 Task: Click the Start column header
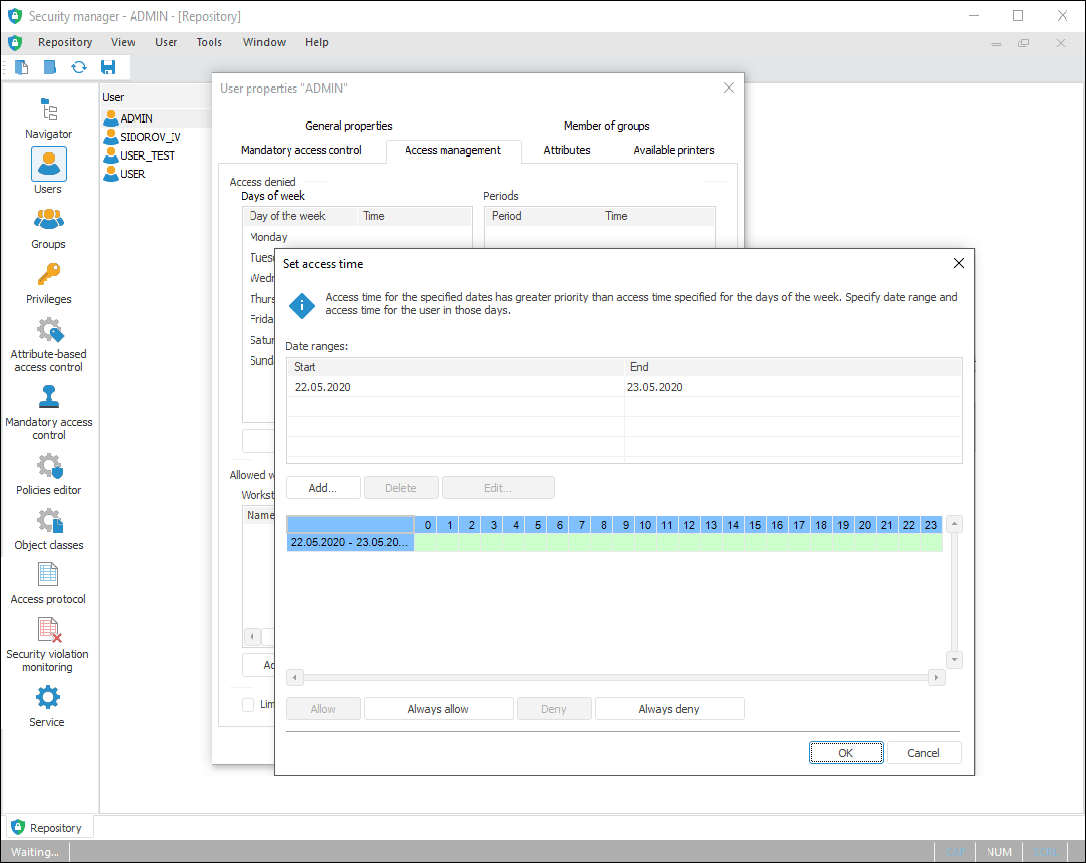click(455, 367)
